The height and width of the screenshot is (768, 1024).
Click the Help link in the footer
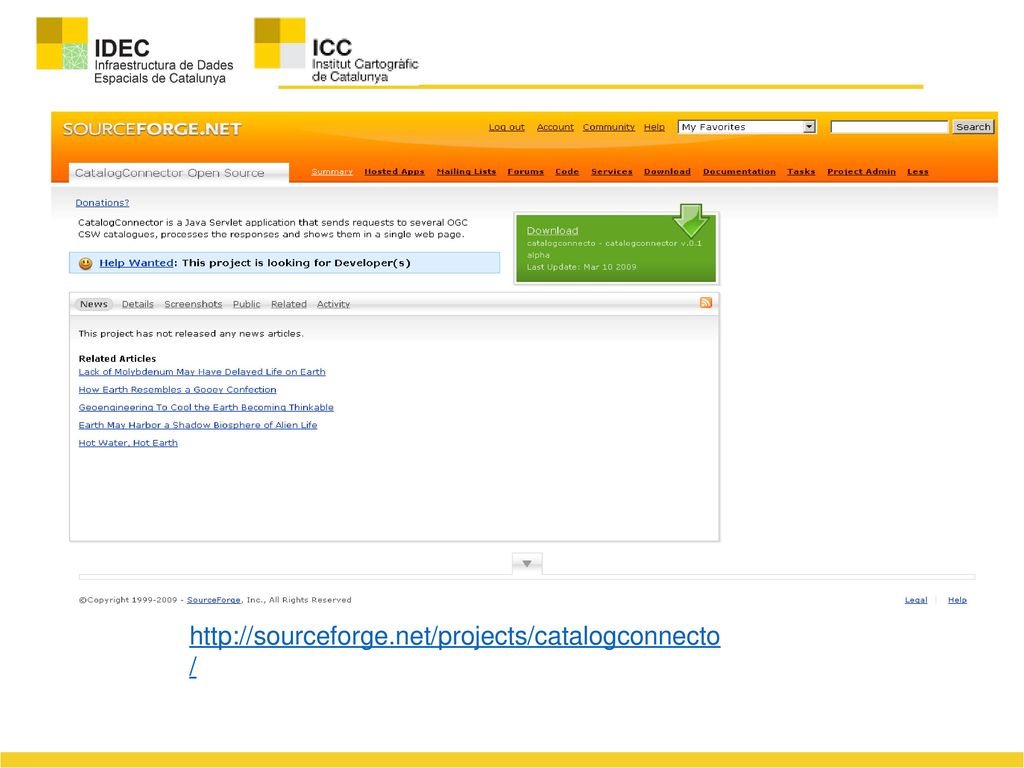[x=957, y=600]
